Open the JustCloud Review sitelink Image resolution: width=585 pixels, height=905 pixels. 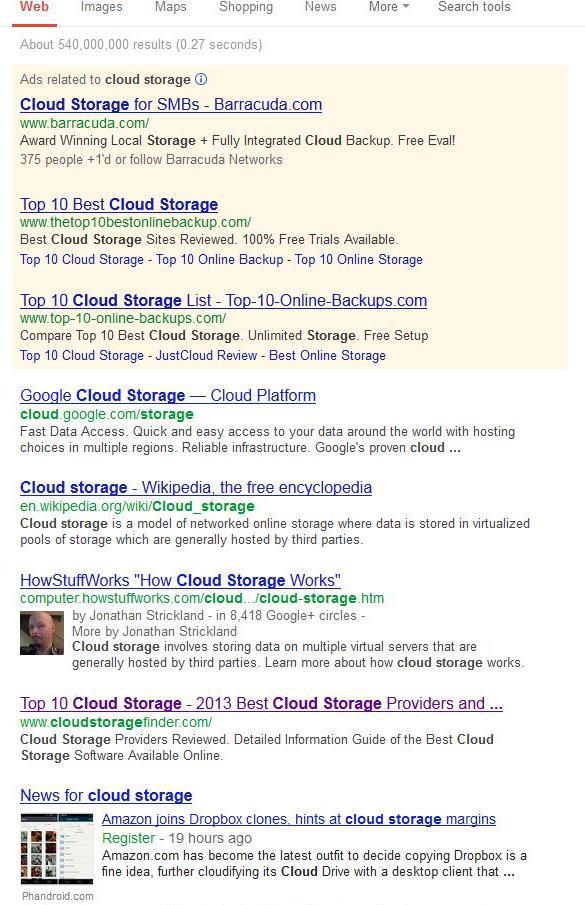207,356
